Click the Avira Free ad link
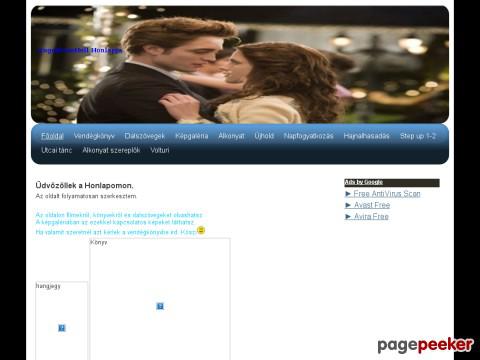 tap(367, 216)
